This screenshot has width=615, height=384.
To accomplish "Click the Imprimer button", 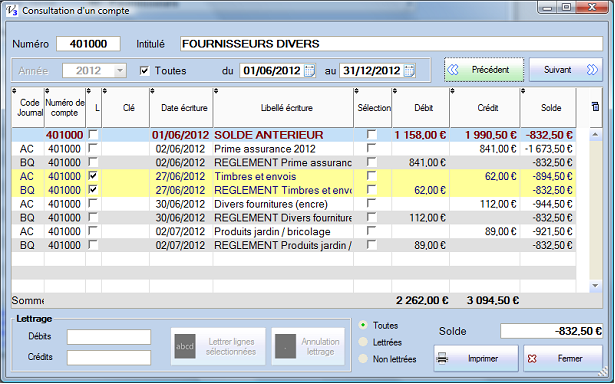I will (476, 359).
